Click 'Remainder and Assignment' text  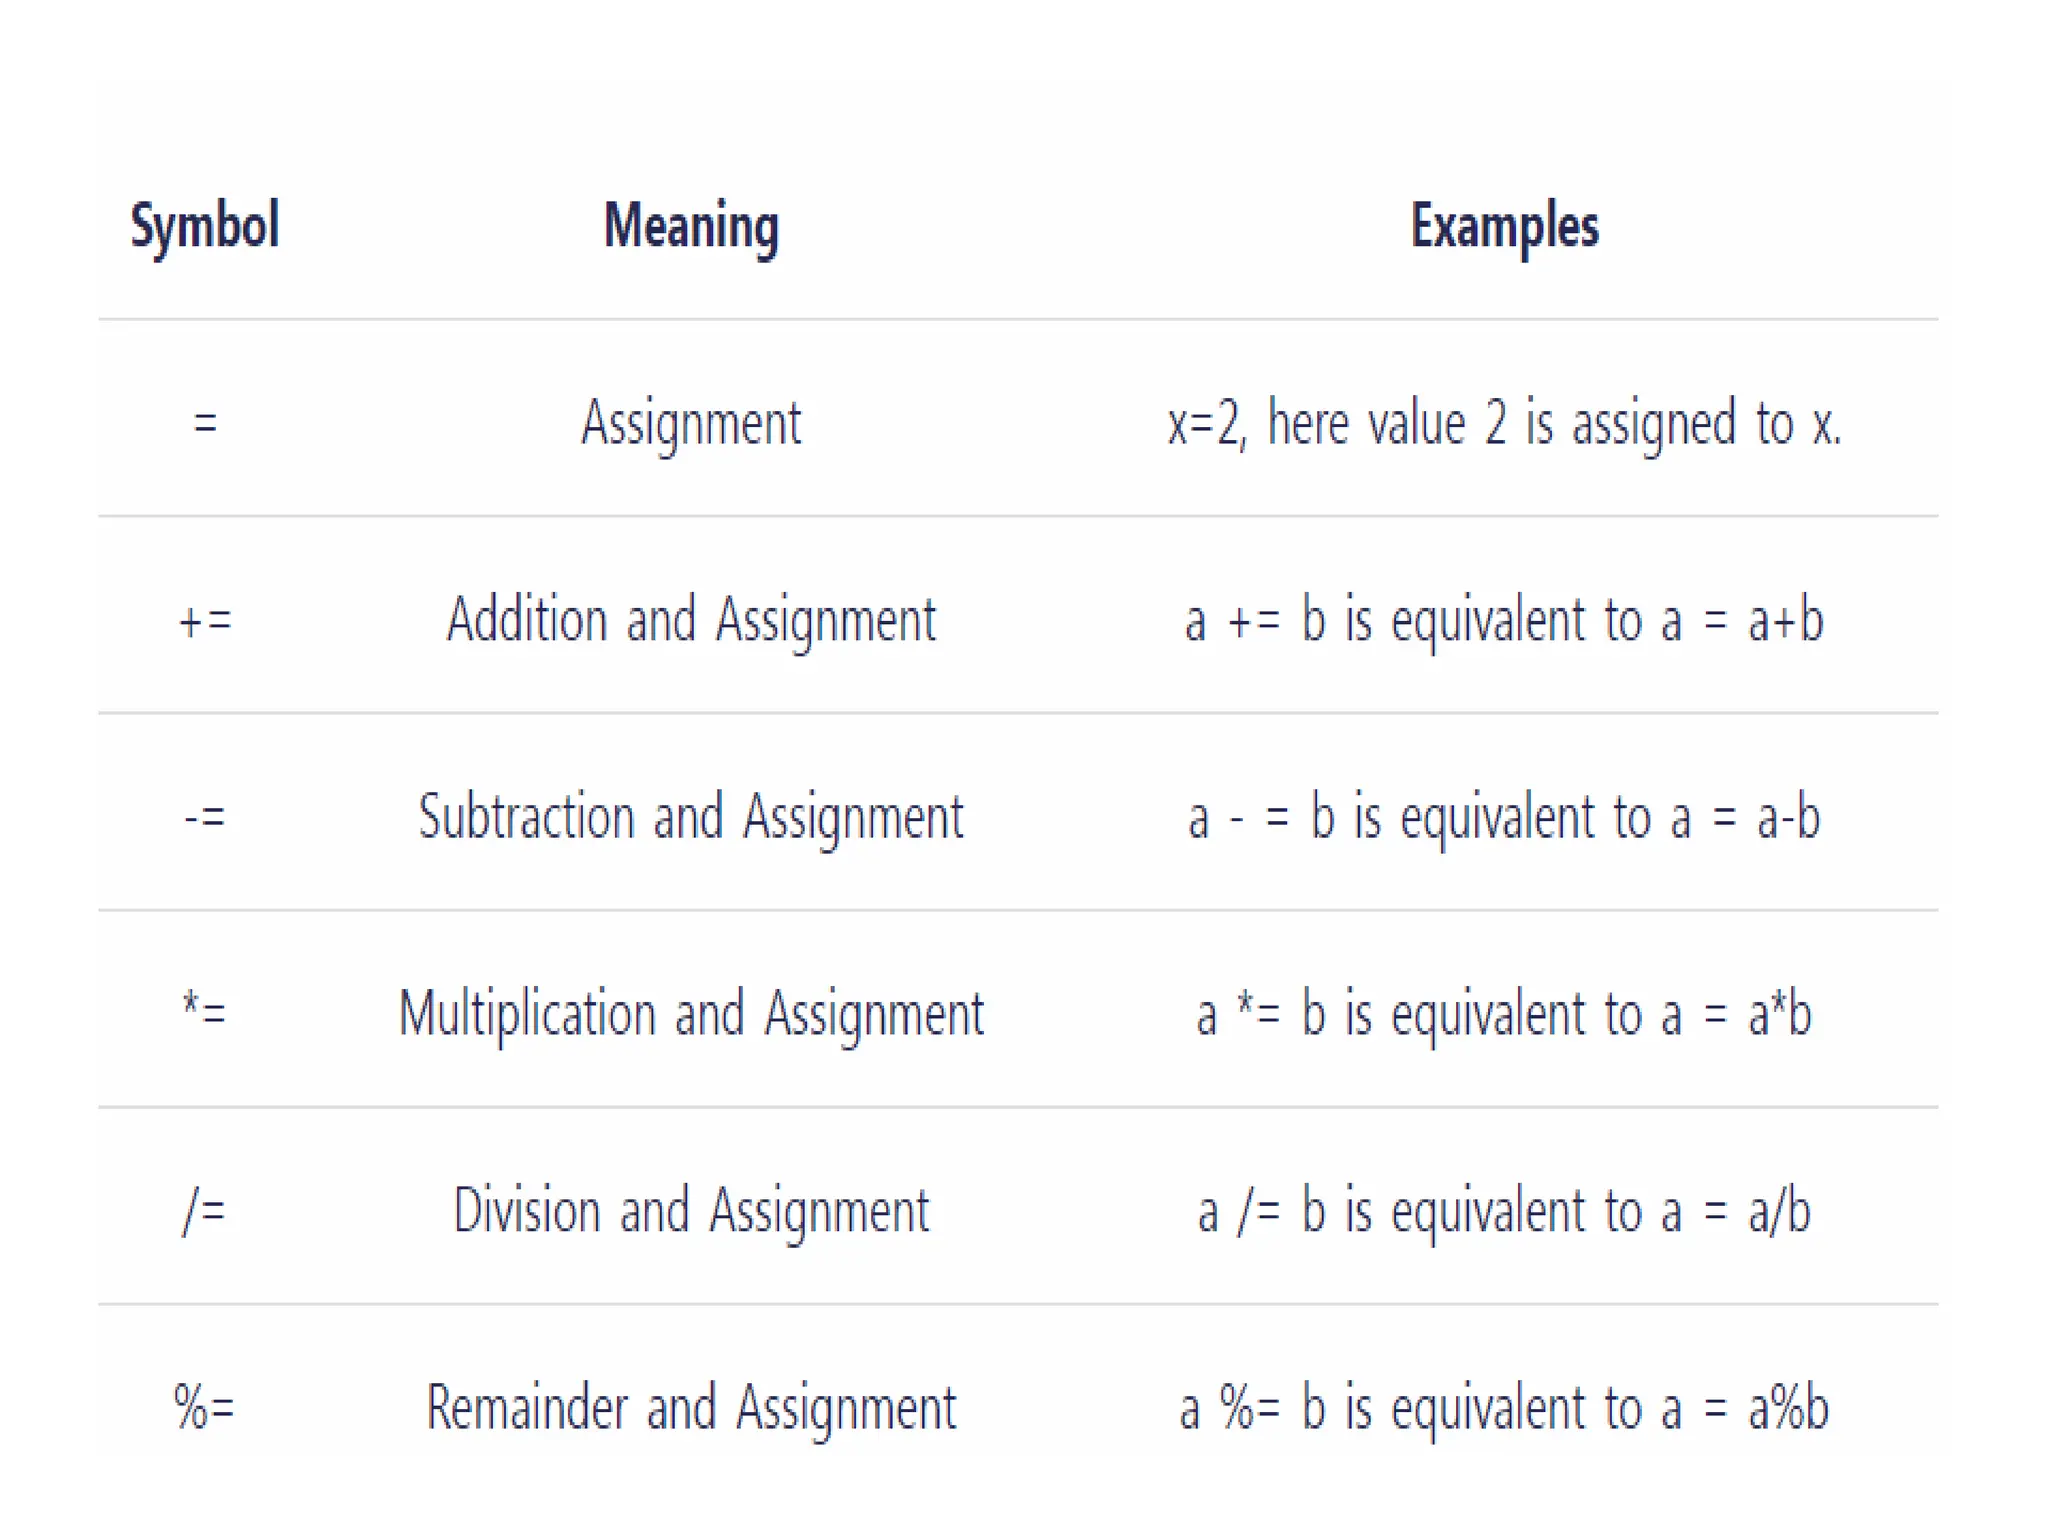[x=691, y=1408]
